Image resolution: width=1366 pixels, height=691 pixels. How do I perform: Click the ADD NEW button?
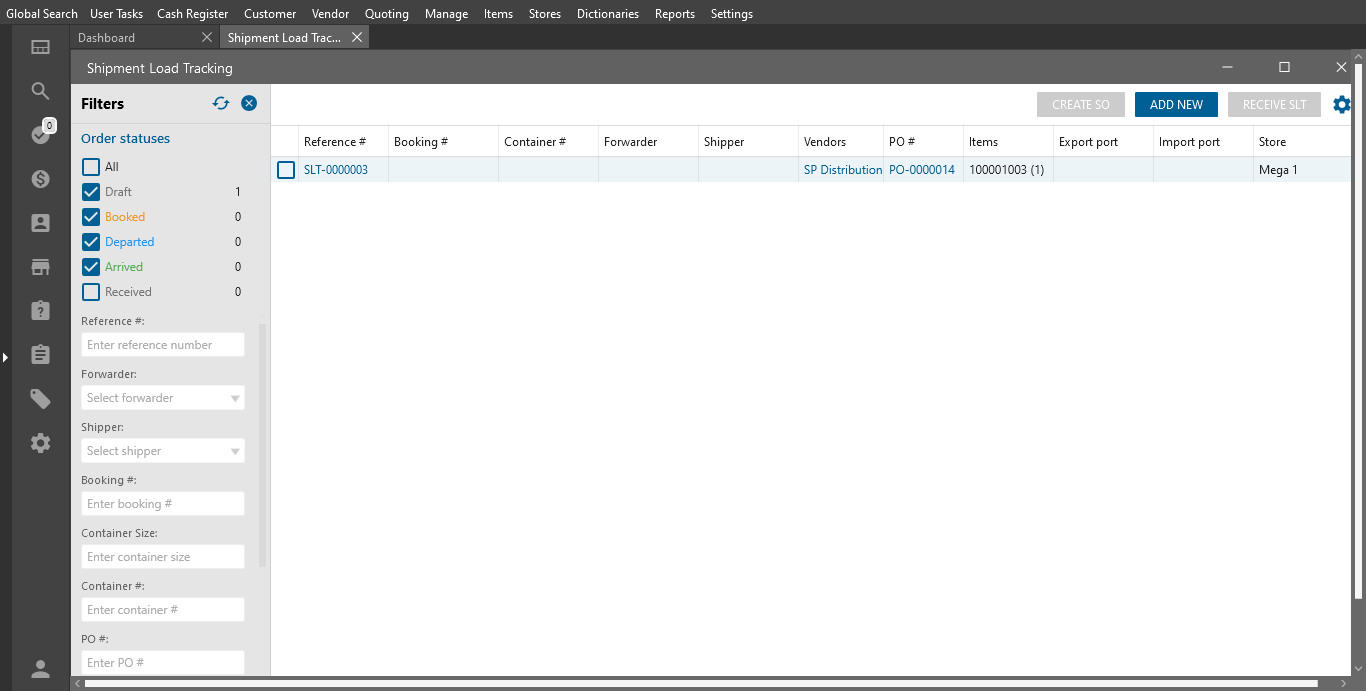(1176, 104)
